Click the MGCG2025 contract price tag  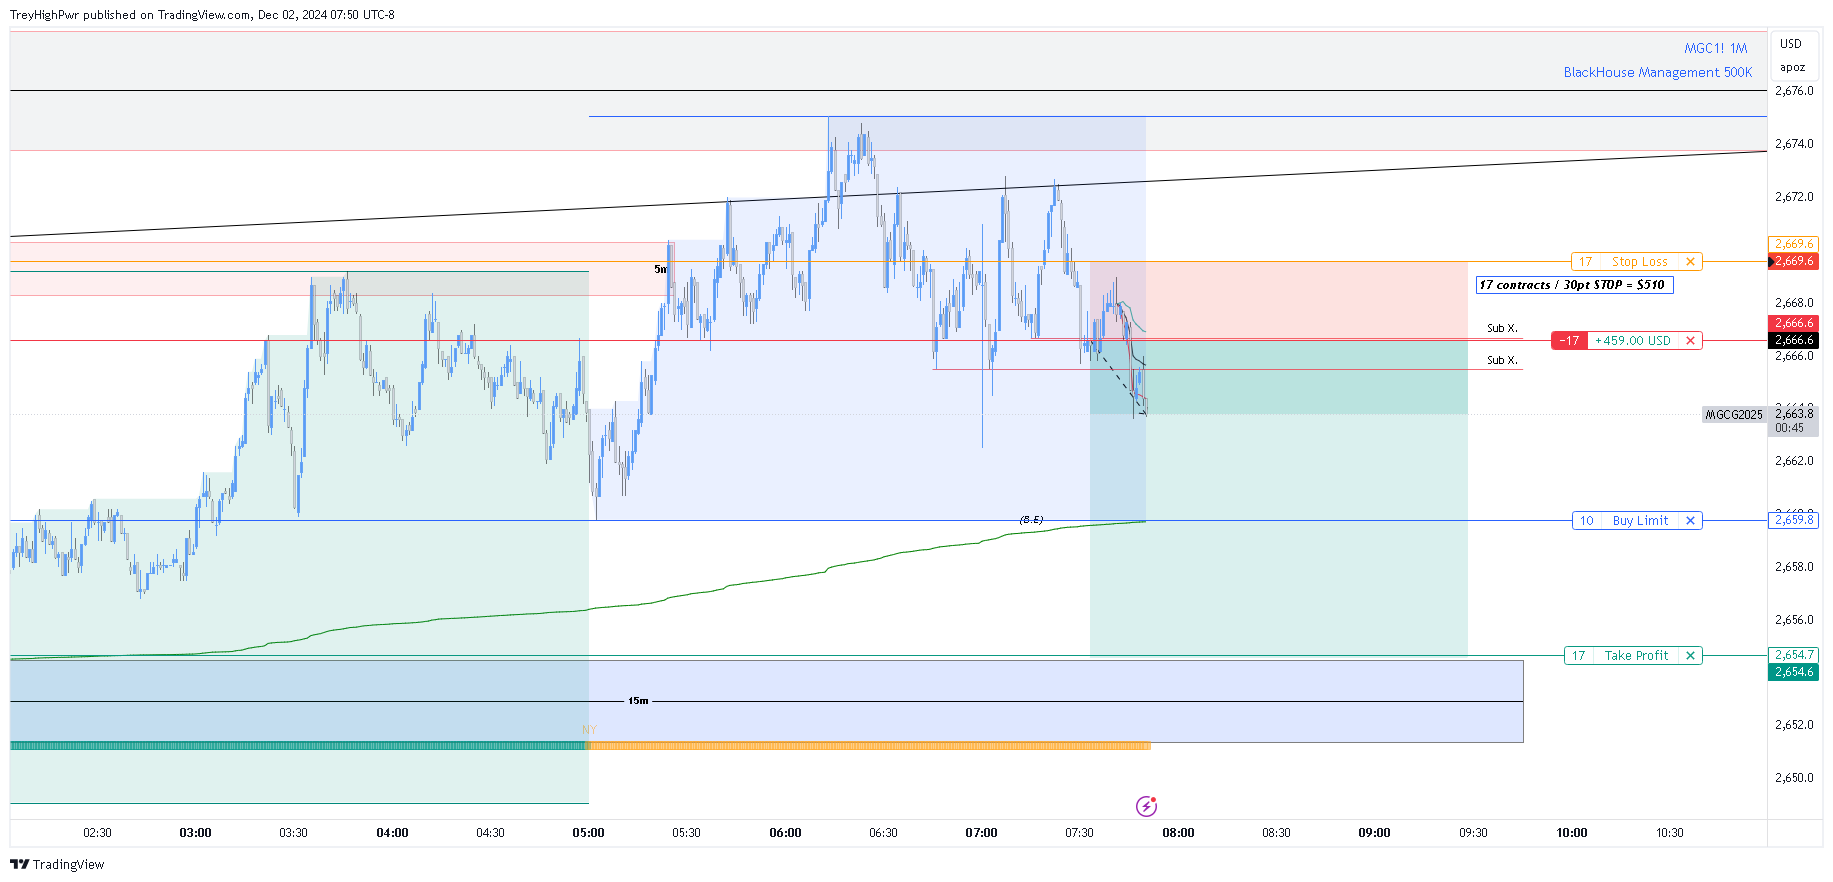pos(1734,415)
